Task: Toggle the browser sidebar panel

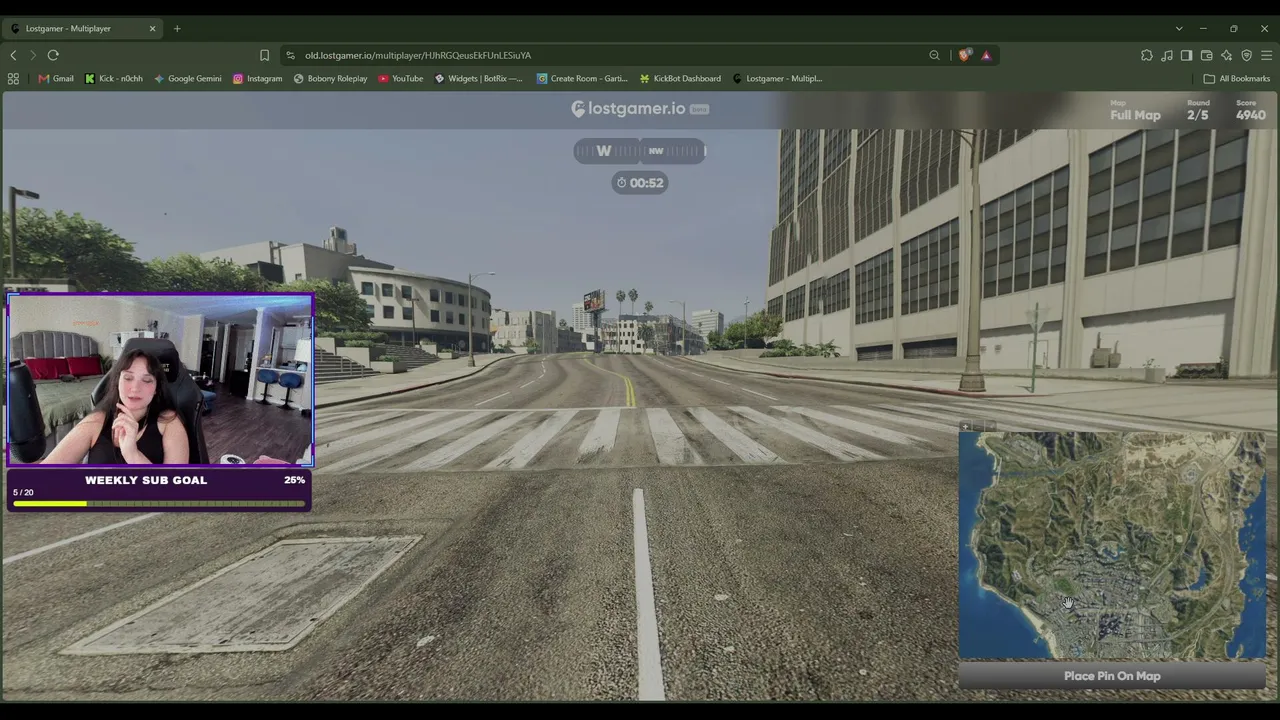Action: click(x=1186, y=55)
